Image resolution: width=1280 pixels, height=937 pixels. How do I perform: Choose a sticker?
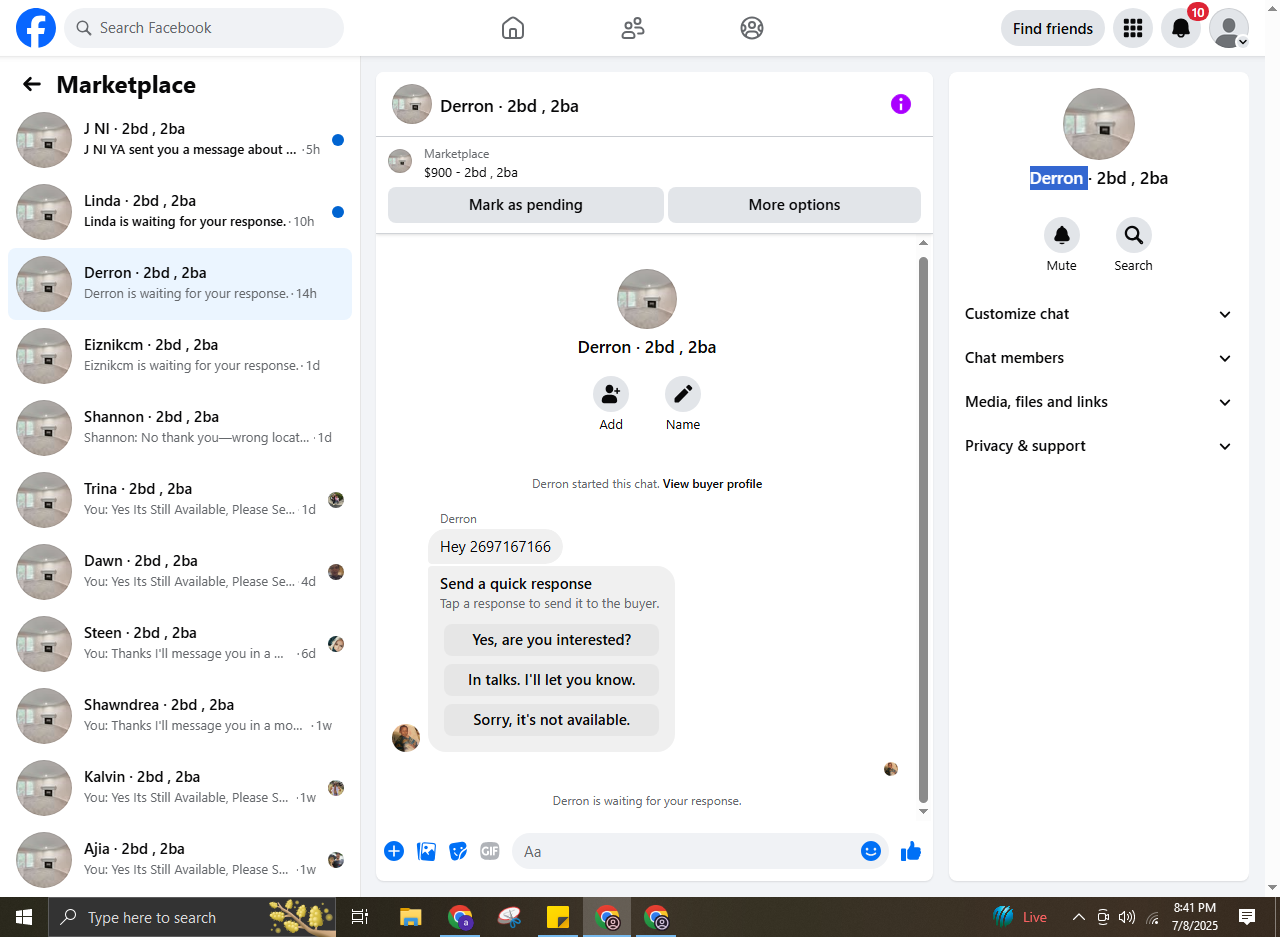tap(458, 851)
